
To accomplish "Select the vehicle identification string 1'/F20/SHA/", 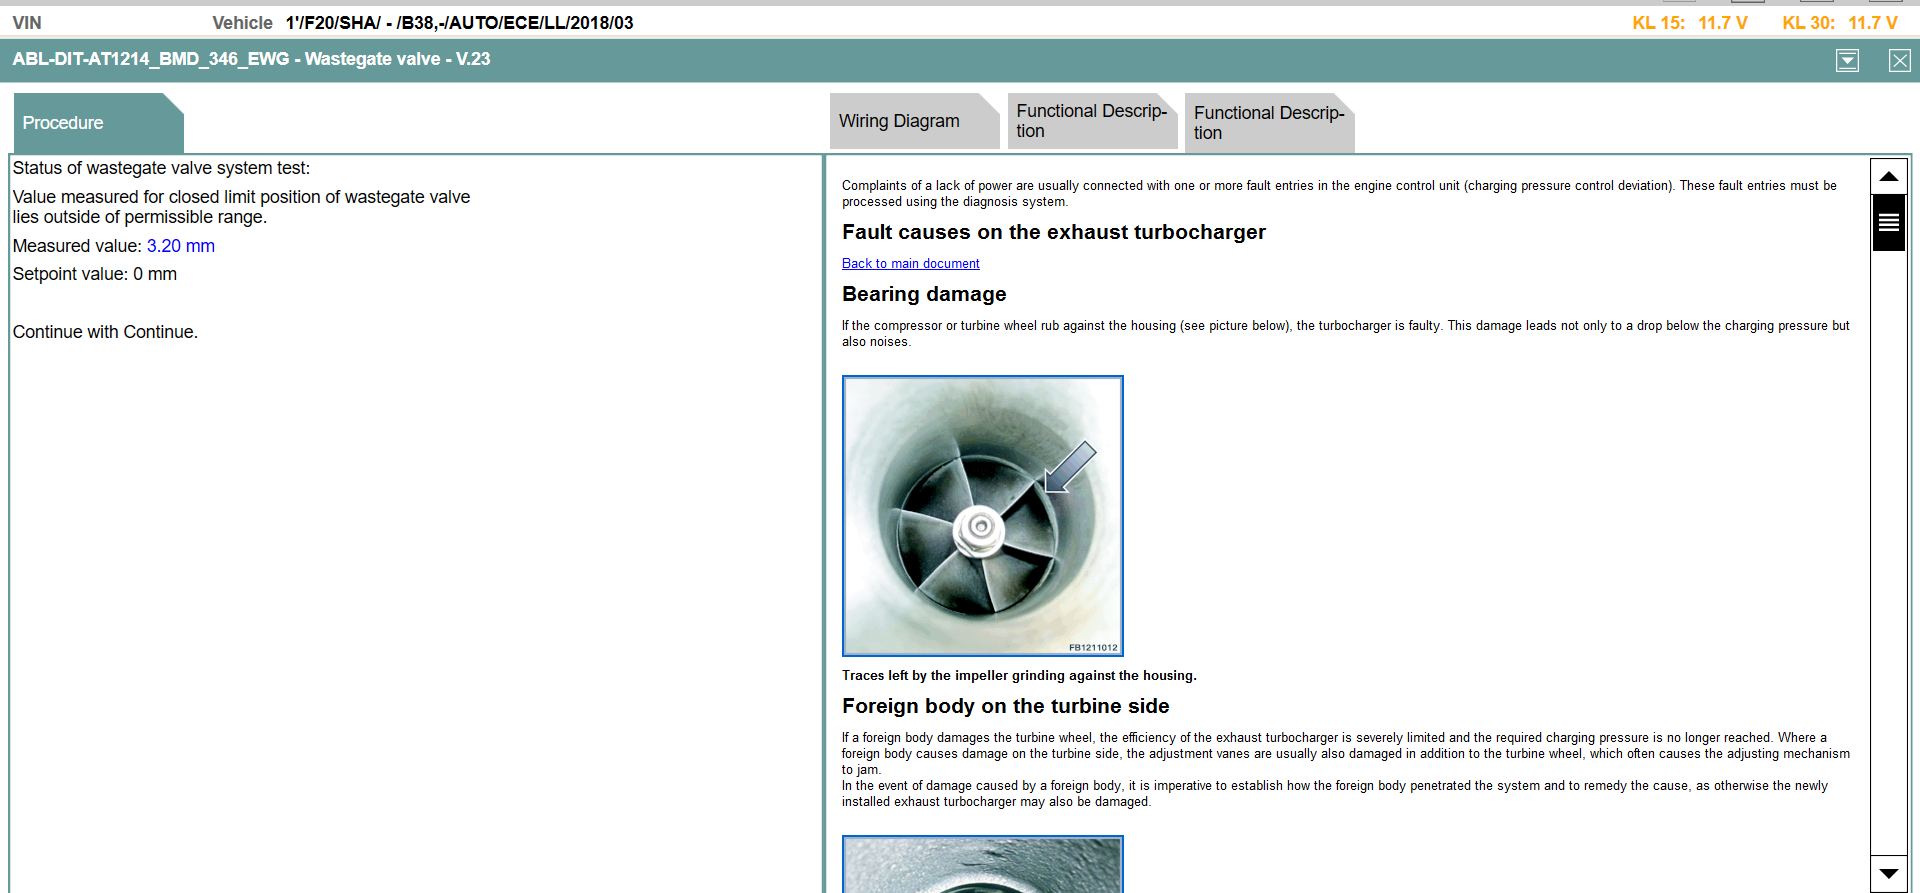I will 459,23.
